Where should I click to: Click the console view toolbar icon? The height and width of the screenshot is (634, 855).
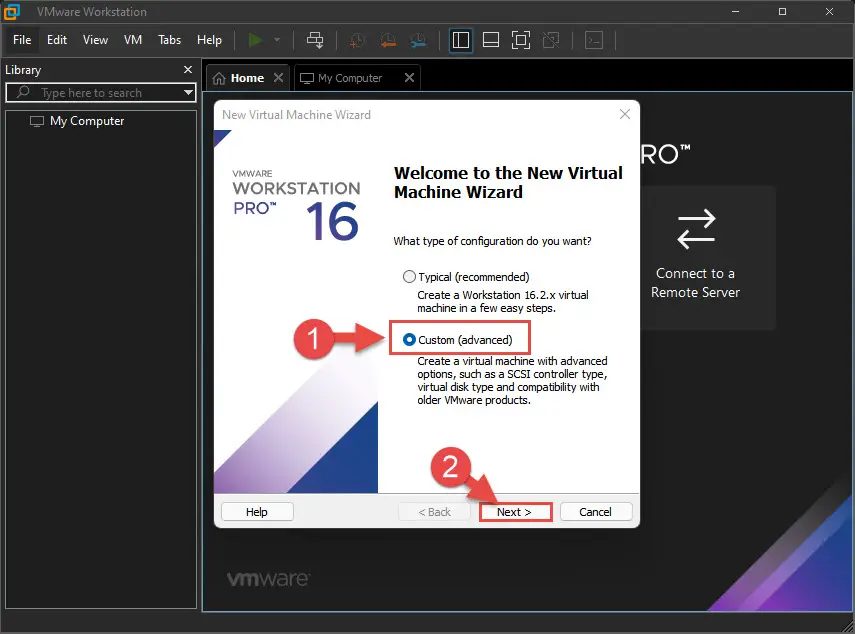[x=594, y=40]
